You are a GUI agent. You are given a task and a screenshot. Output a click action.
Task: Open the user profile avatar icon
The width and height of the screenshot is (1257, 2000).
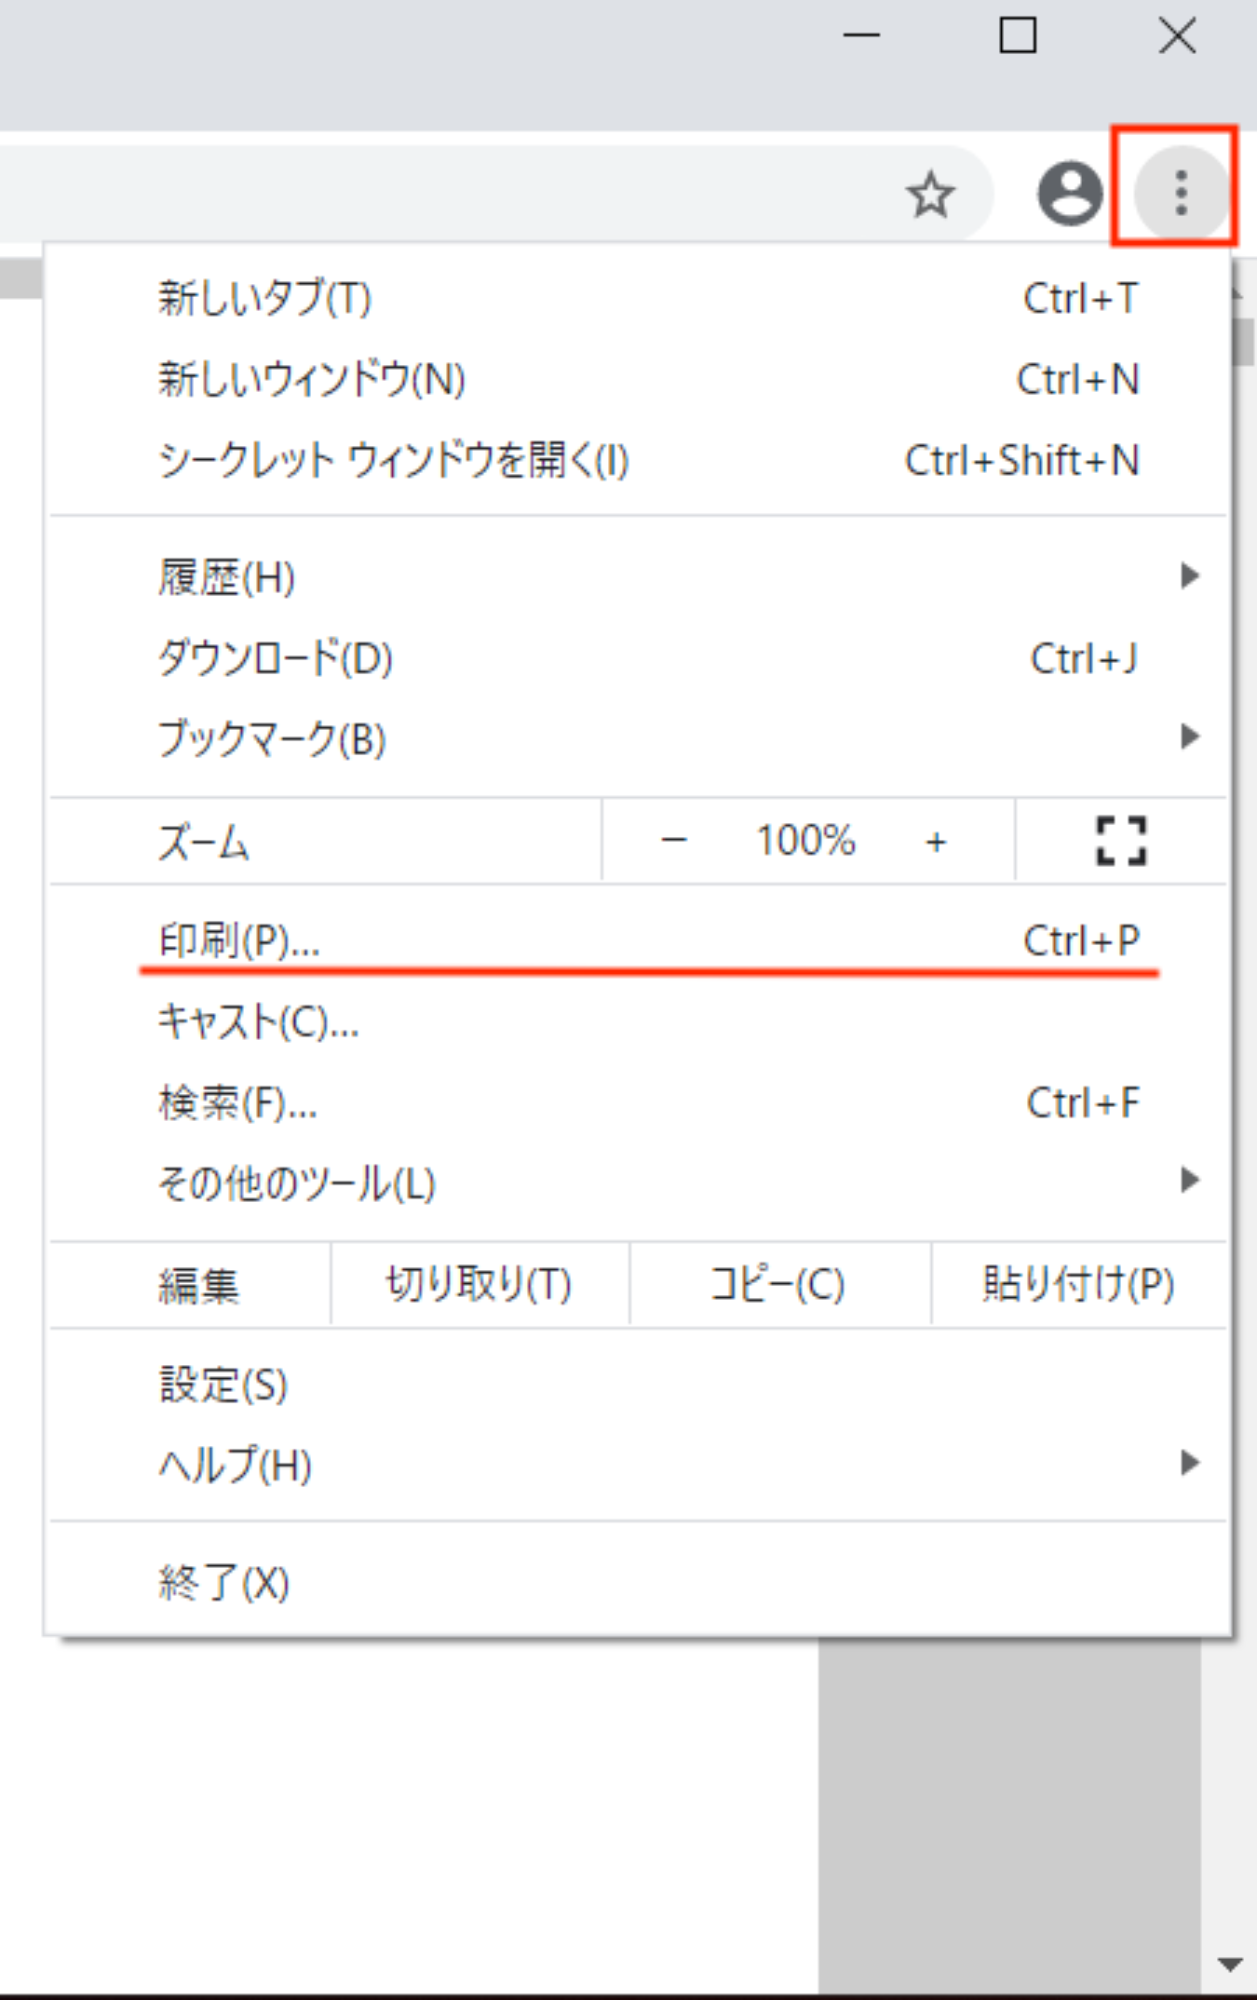pos(1069,193)
